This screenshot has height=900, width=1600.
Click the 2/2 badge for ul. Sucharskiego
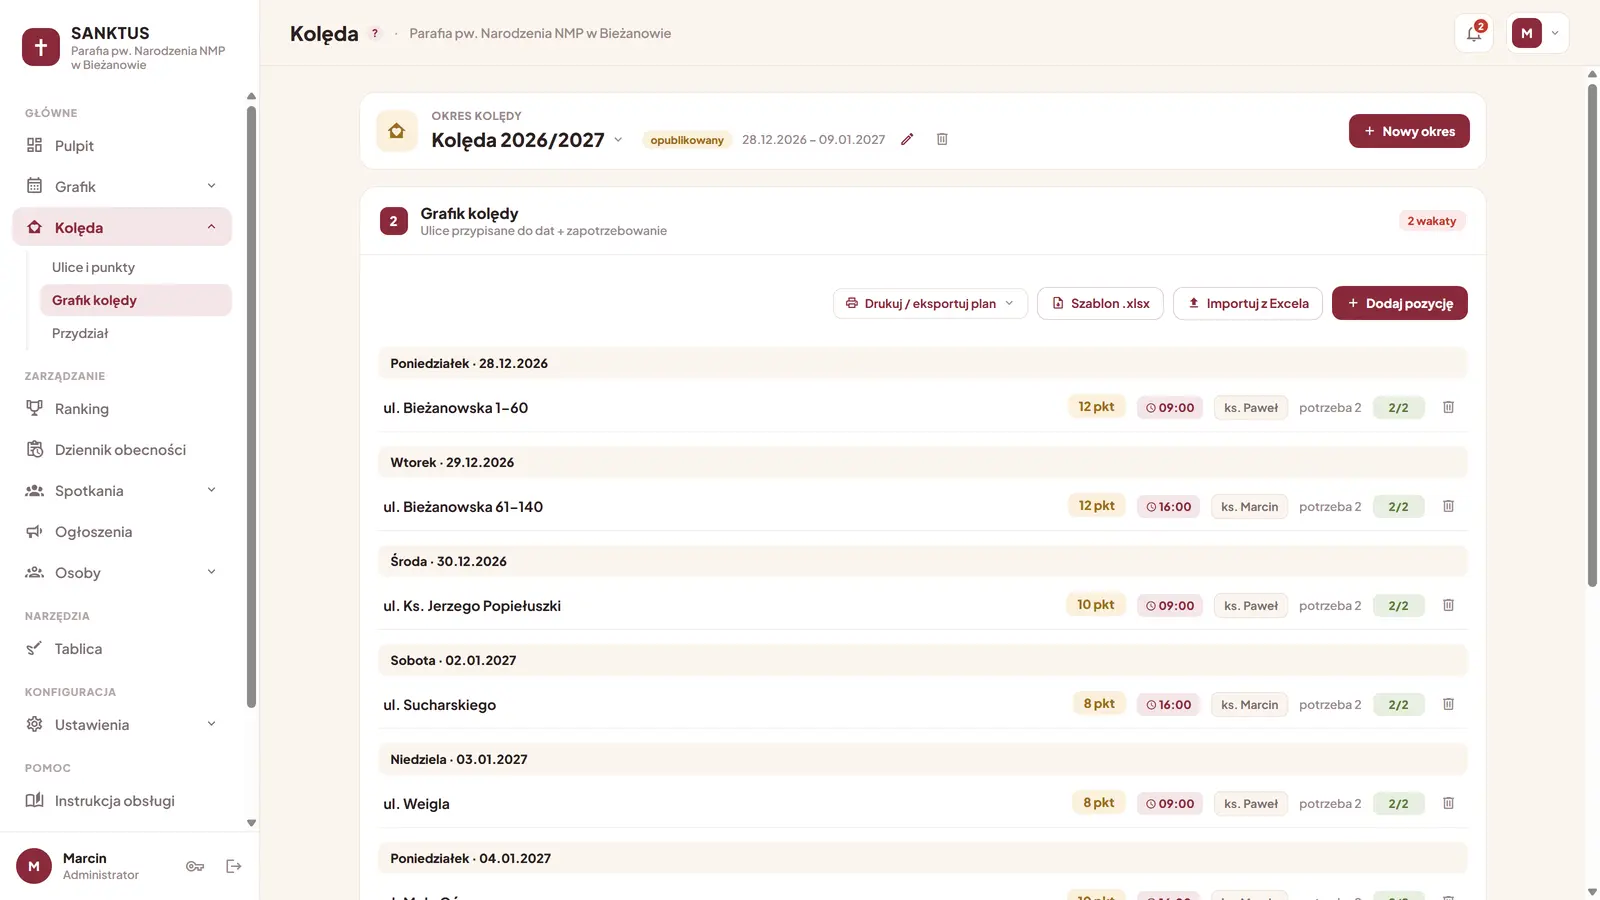[1398, 705]
